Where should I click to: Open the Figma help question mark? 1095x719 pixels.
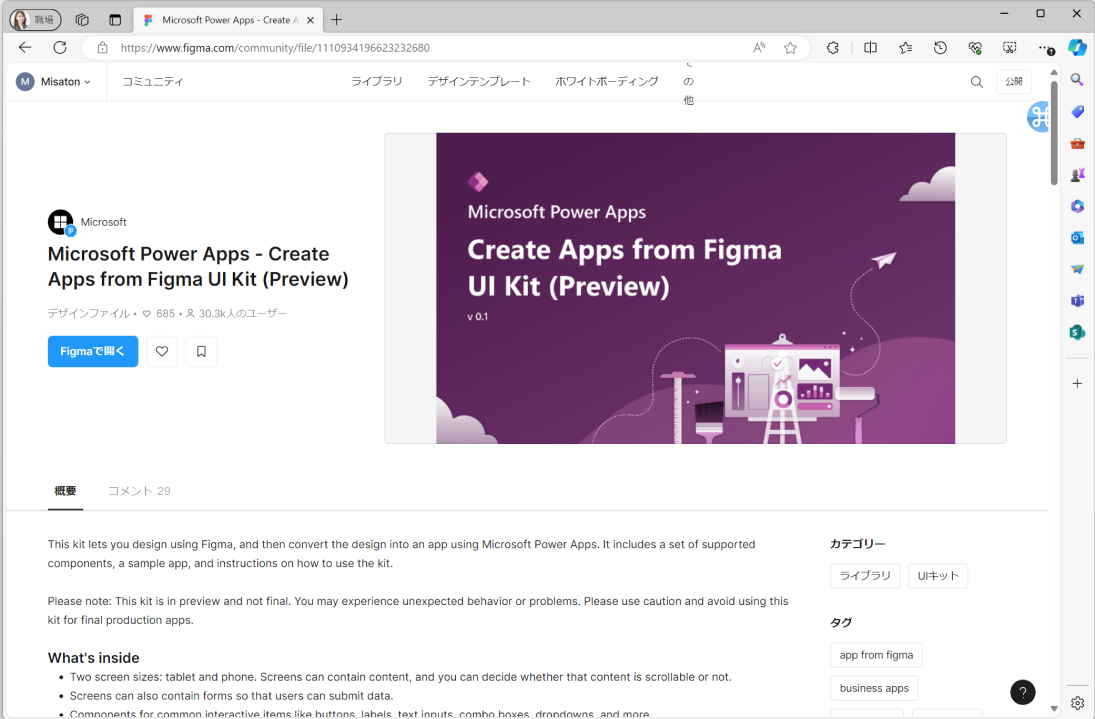(x=1022, y=692)
